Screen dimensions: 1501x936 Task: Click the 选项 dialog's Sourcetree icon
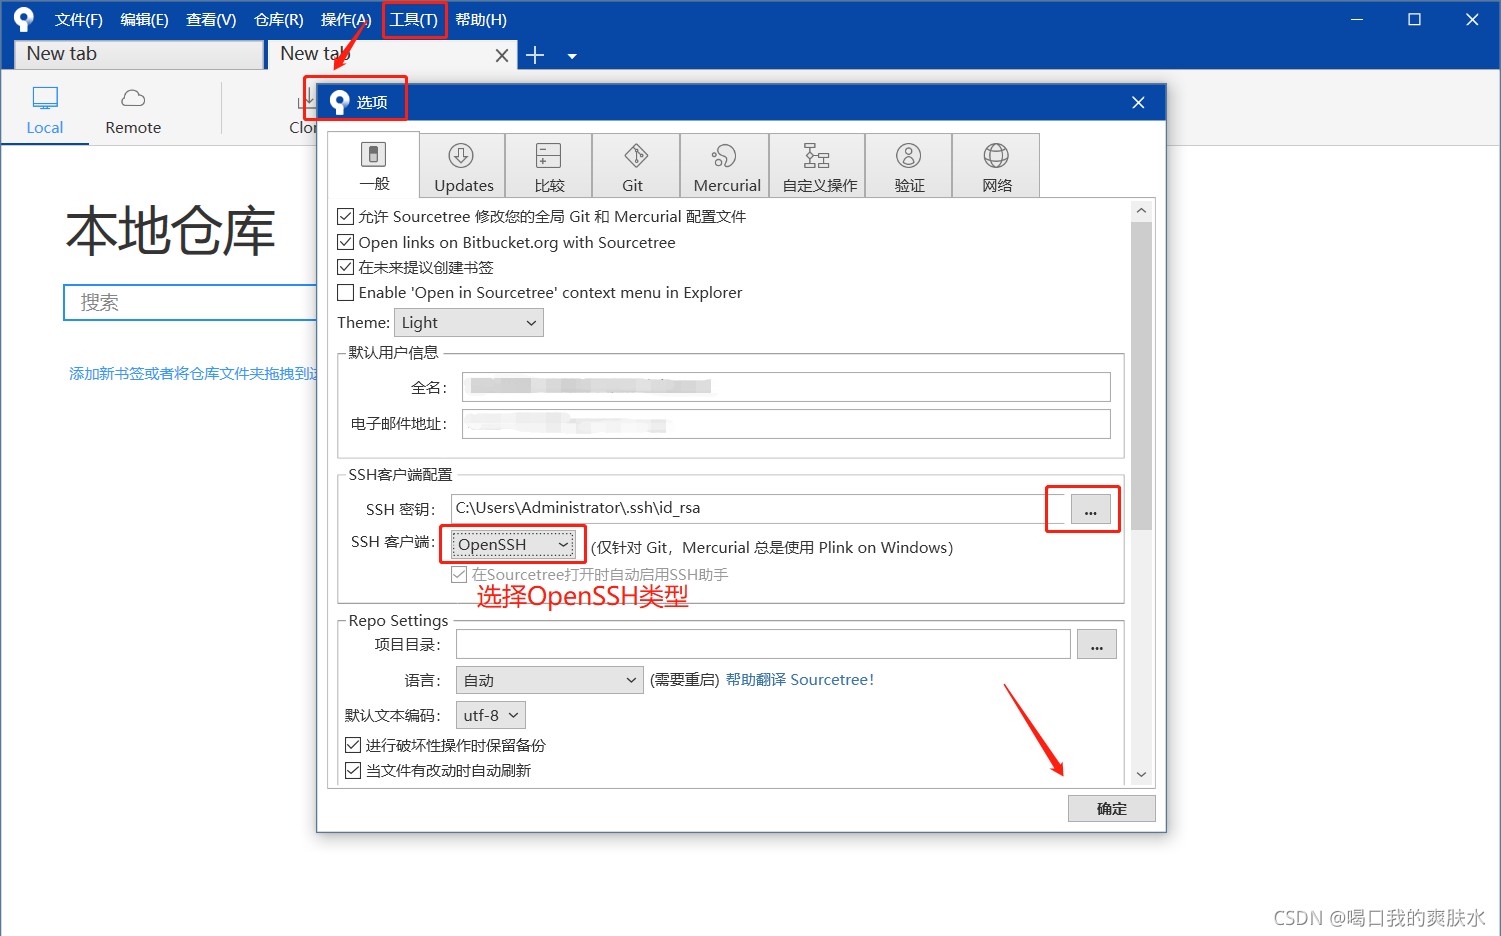click(x=340, y=102)
